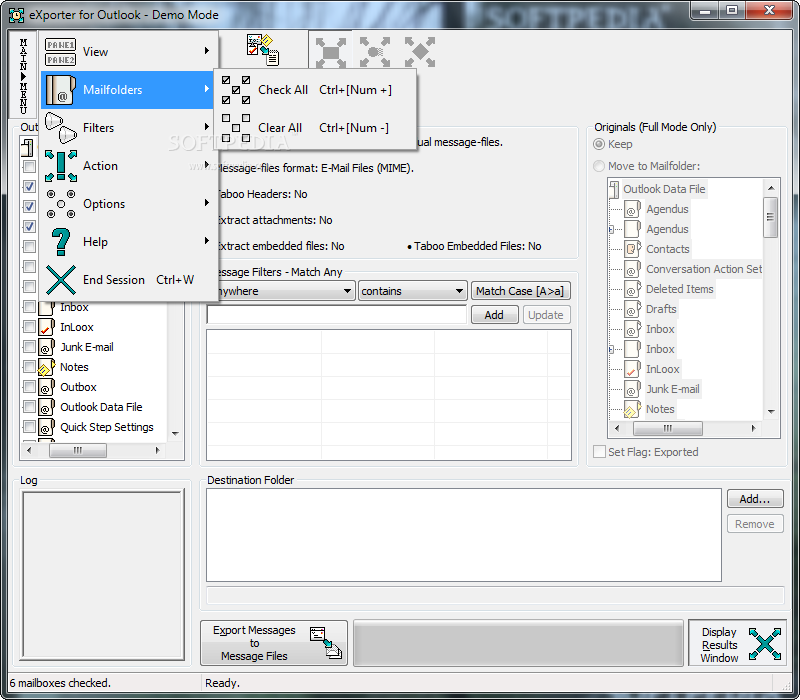Open the Mailfolders menu item
This screenshot has height=700, width=800.
128,90
